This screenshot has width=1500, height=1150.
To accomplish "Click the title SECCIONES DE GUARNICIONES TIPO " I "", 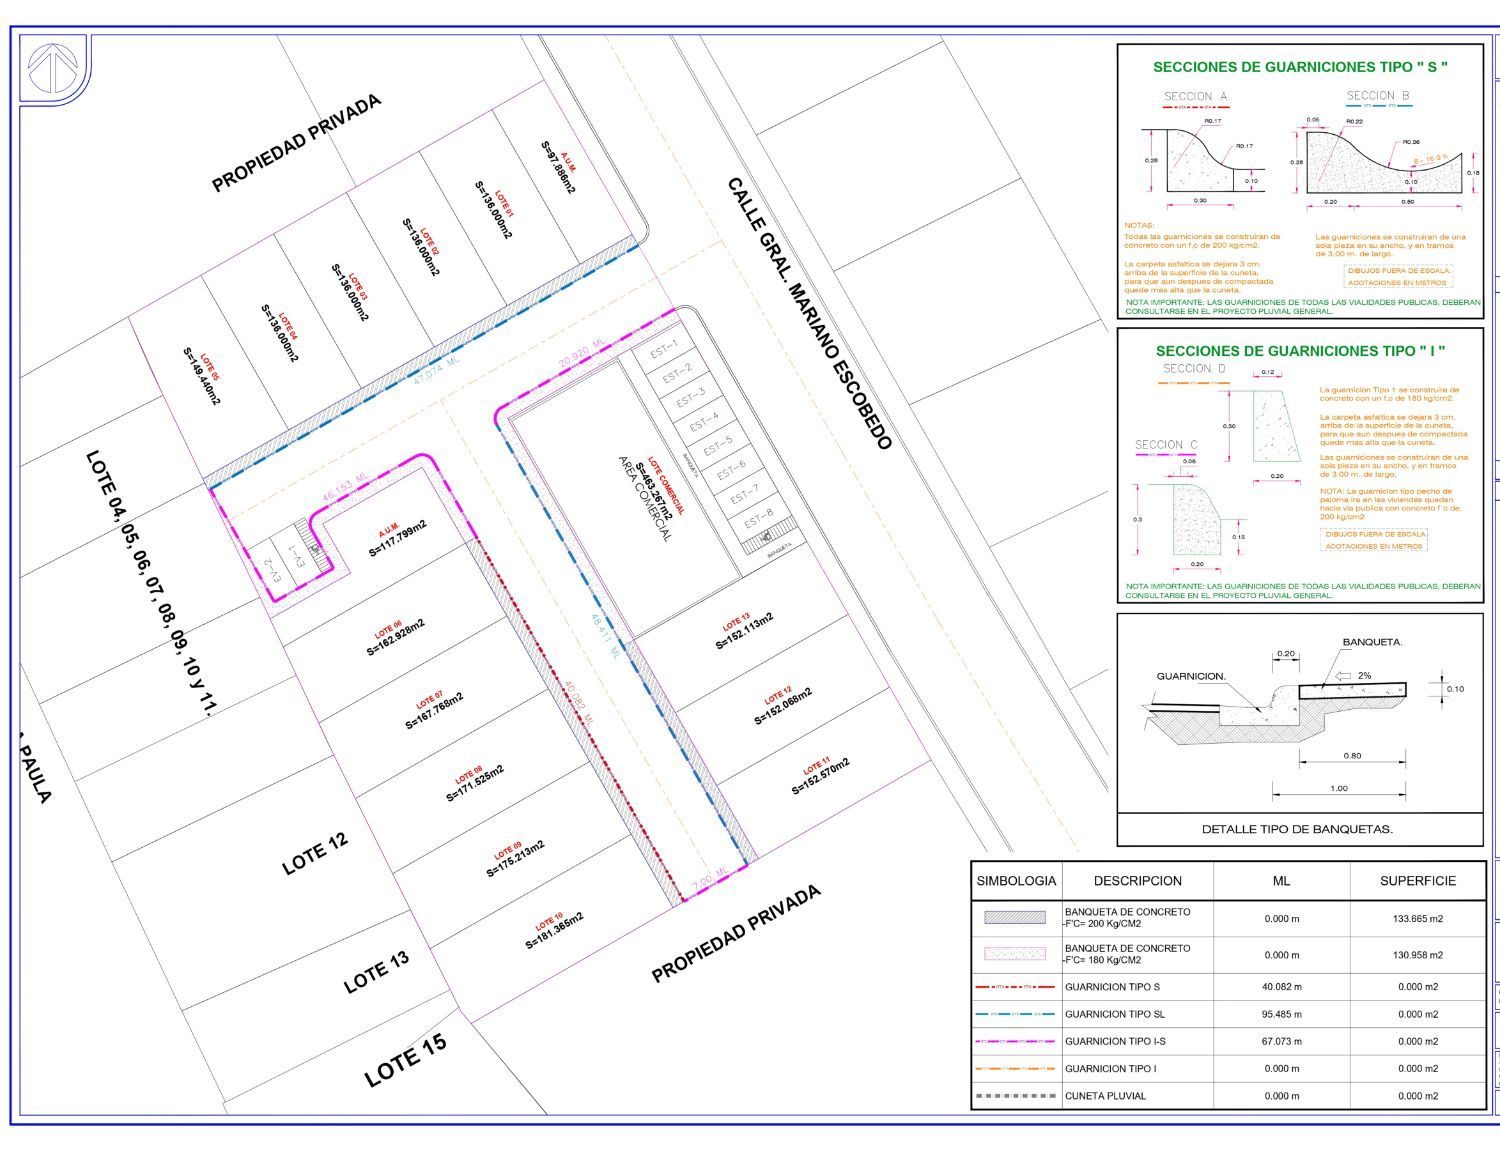I will click(1301, 351).
